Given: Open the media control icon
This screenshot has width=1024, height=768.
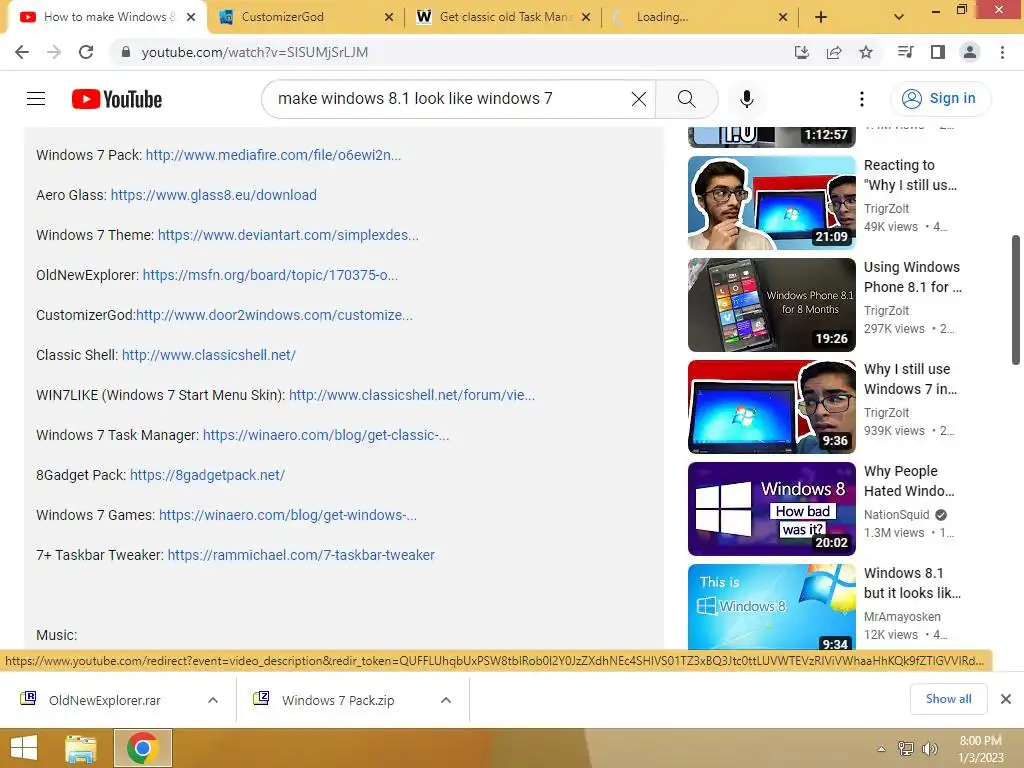Looking at the screenshot, I should pyautogui.click(x=905, y=52).
